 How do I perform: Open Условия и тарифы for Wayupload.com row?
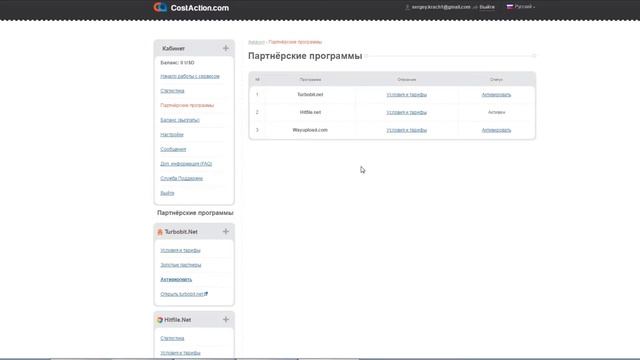click(407, 130)
